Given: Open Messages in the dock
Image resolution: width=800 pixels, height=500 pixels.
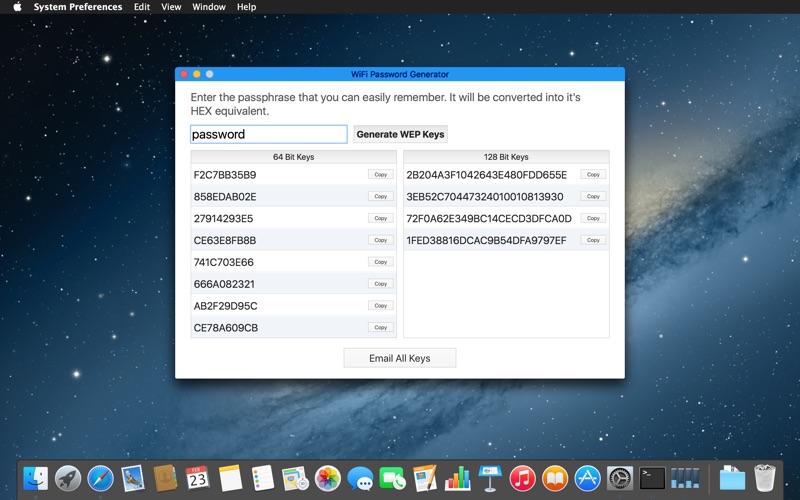Looking at the screenshot, I should tap(360, 479).
